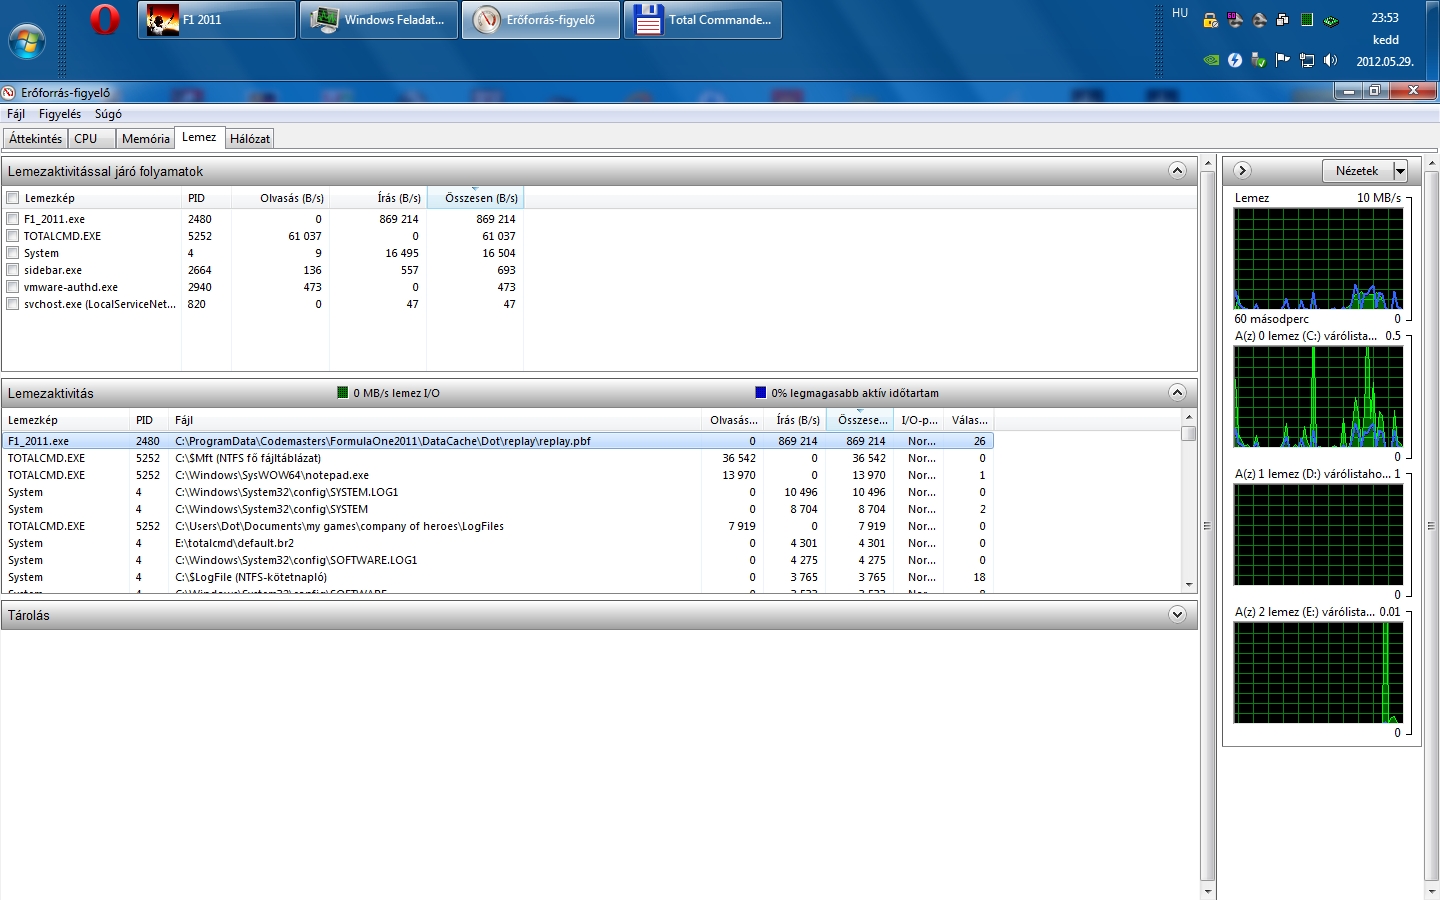Select the C:\$LogFile (NTFS-kötetnapló) row
Image resolution: width=1440 pixels, height=900 pixels.
(x=498, y=577)
